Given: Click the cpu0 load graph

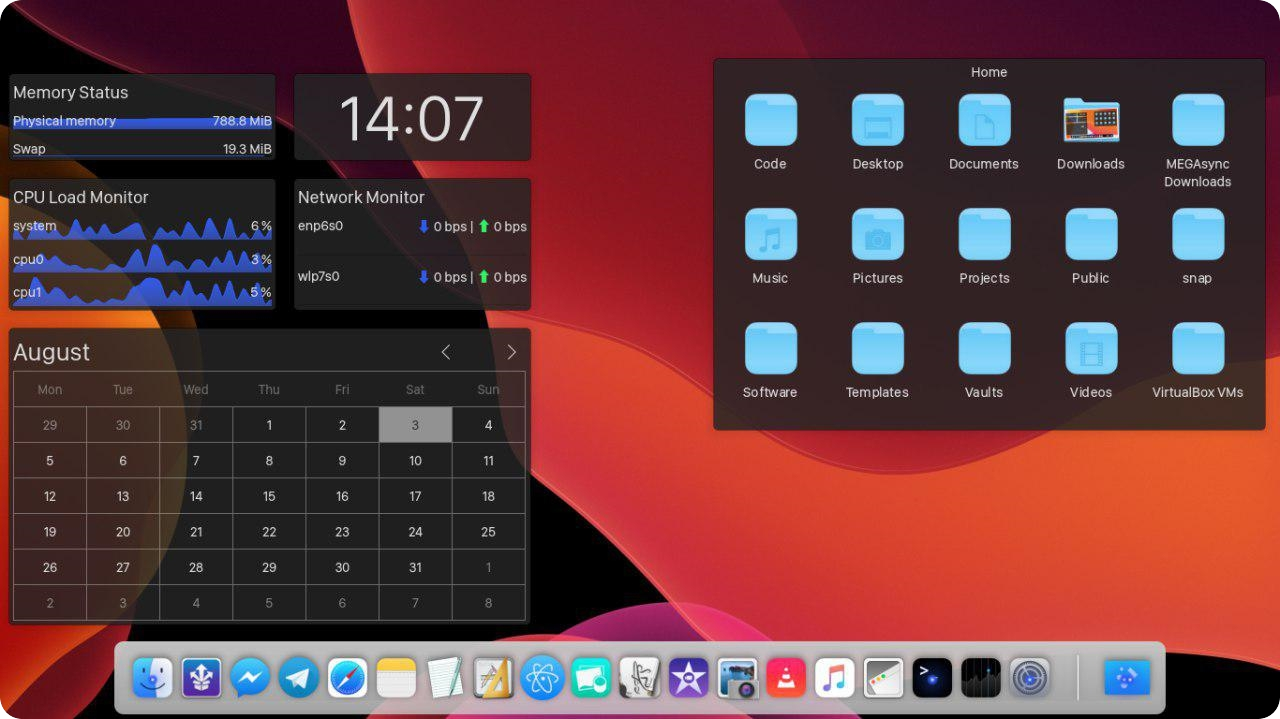Looking at the screenshot, I should (142, 259).
